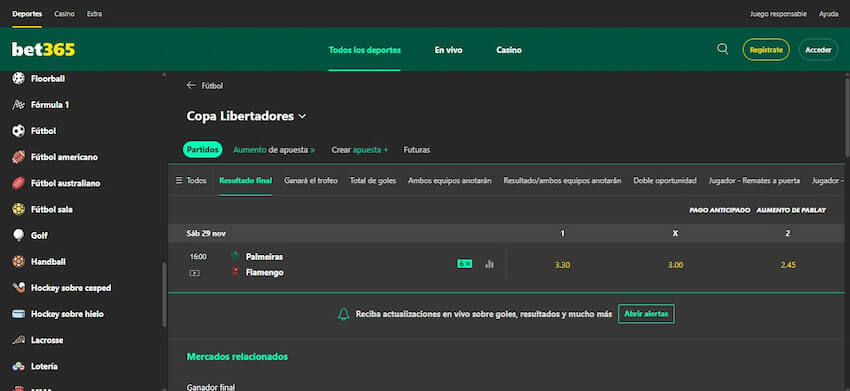Viewport: 850px width, 391px height.
Task: Open the Todos filter menu icon
Action: 179,181
